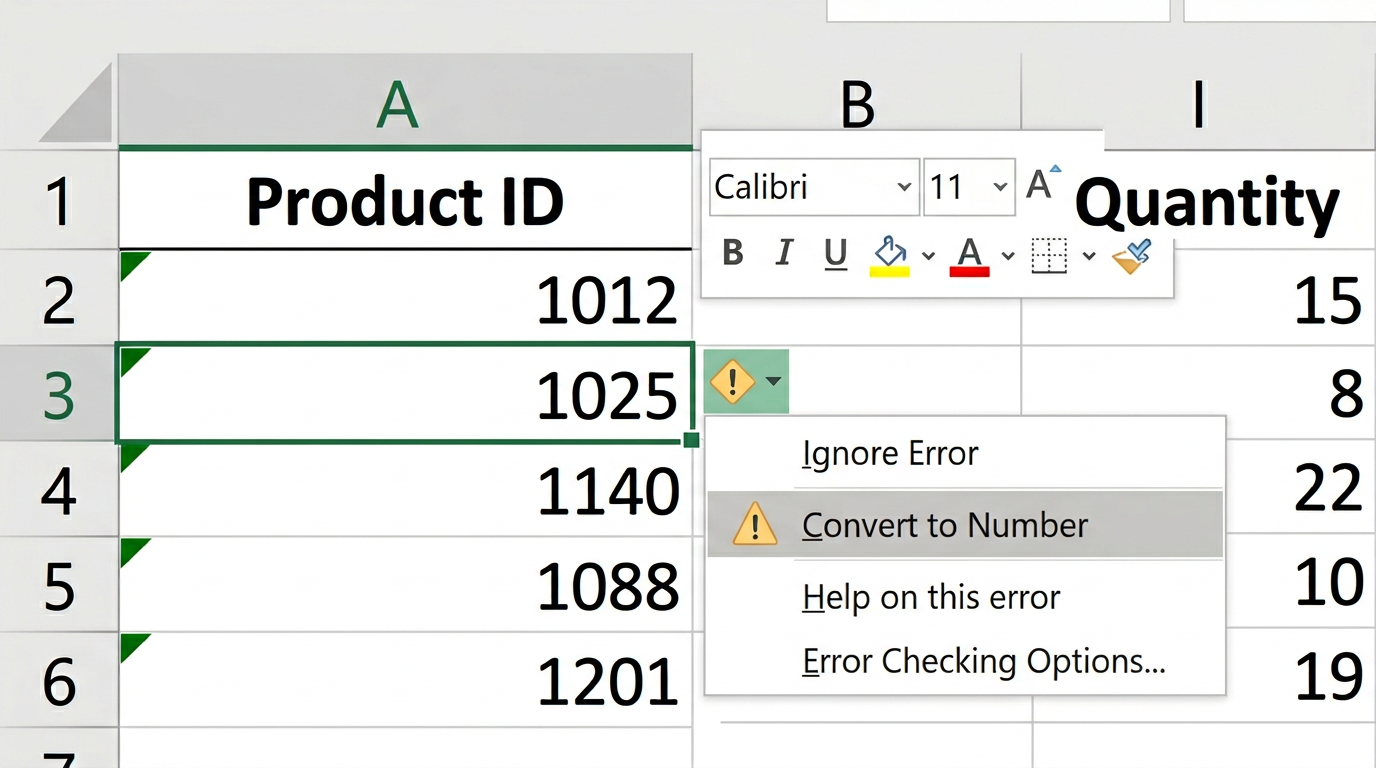Toggle Bold in the mini toolbar
Image resolution: width=1376 pixels, height=768 pixels.
pos(733,254)
